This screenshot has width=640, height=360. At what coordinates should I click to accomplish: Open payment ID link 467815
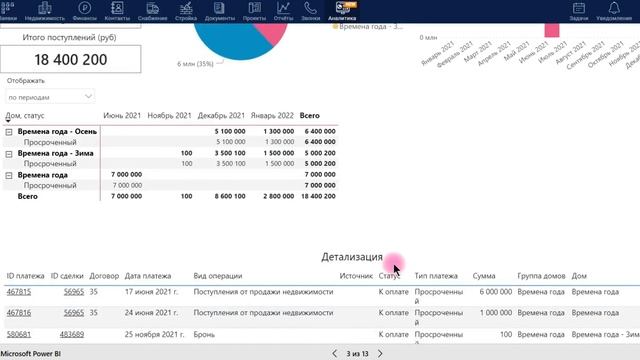19,292
